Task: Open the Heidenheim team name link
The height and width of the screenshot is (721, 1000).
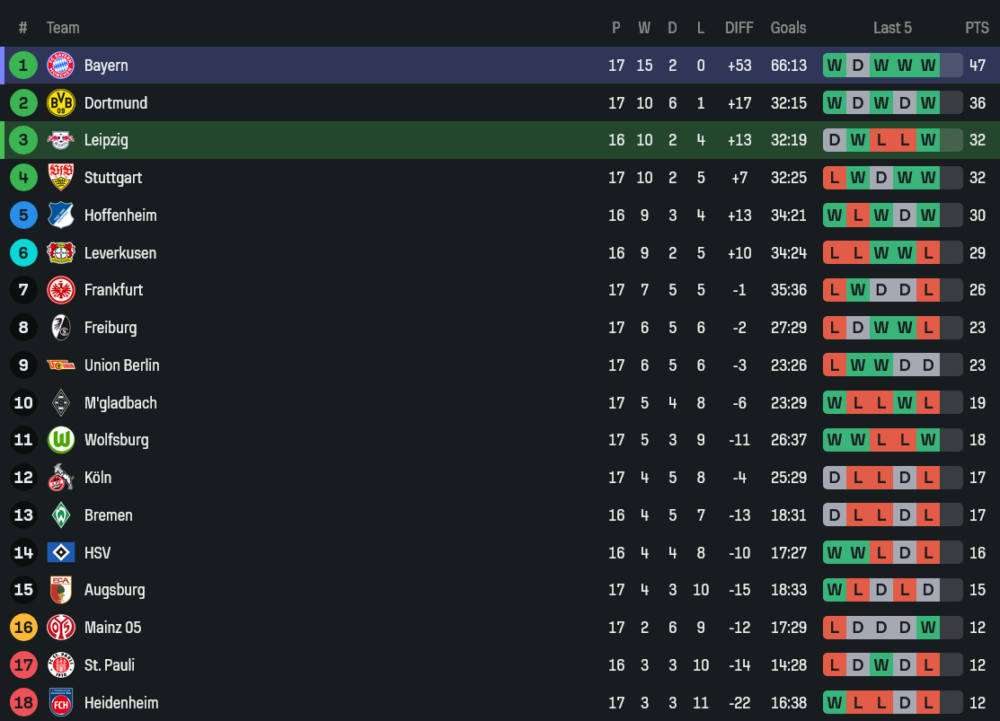Action: pyautogui.click(x=121, y=703)
